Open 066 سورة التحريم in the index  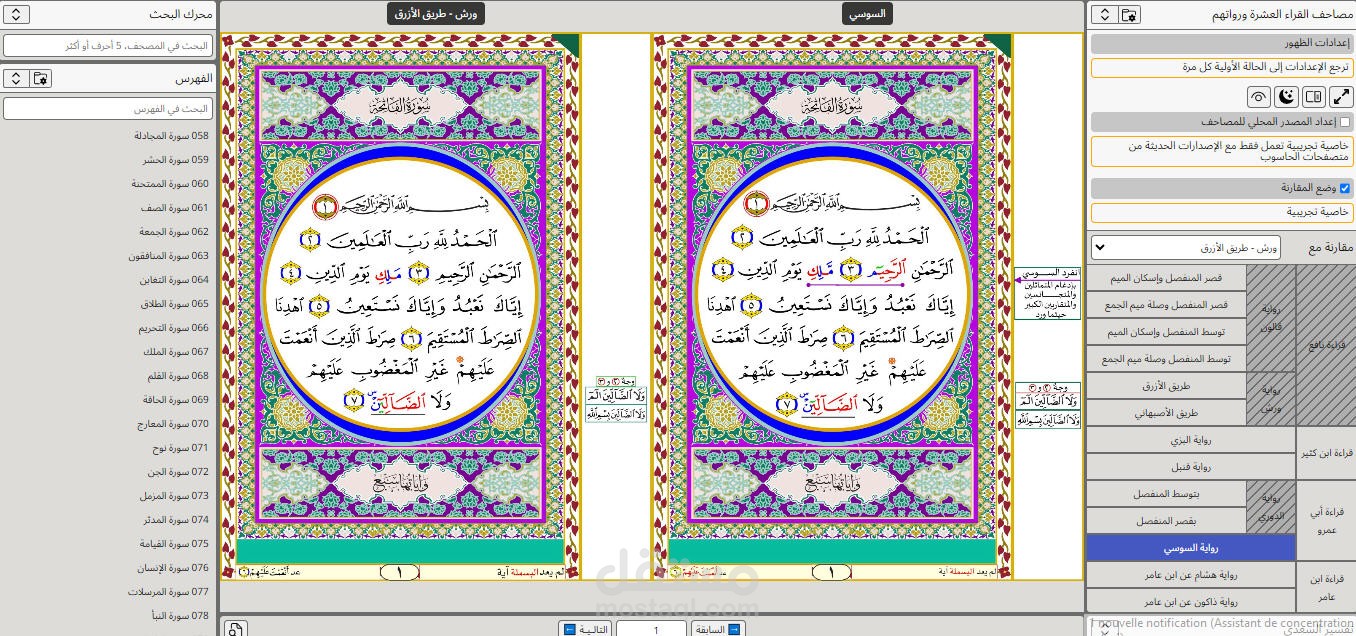174,328
